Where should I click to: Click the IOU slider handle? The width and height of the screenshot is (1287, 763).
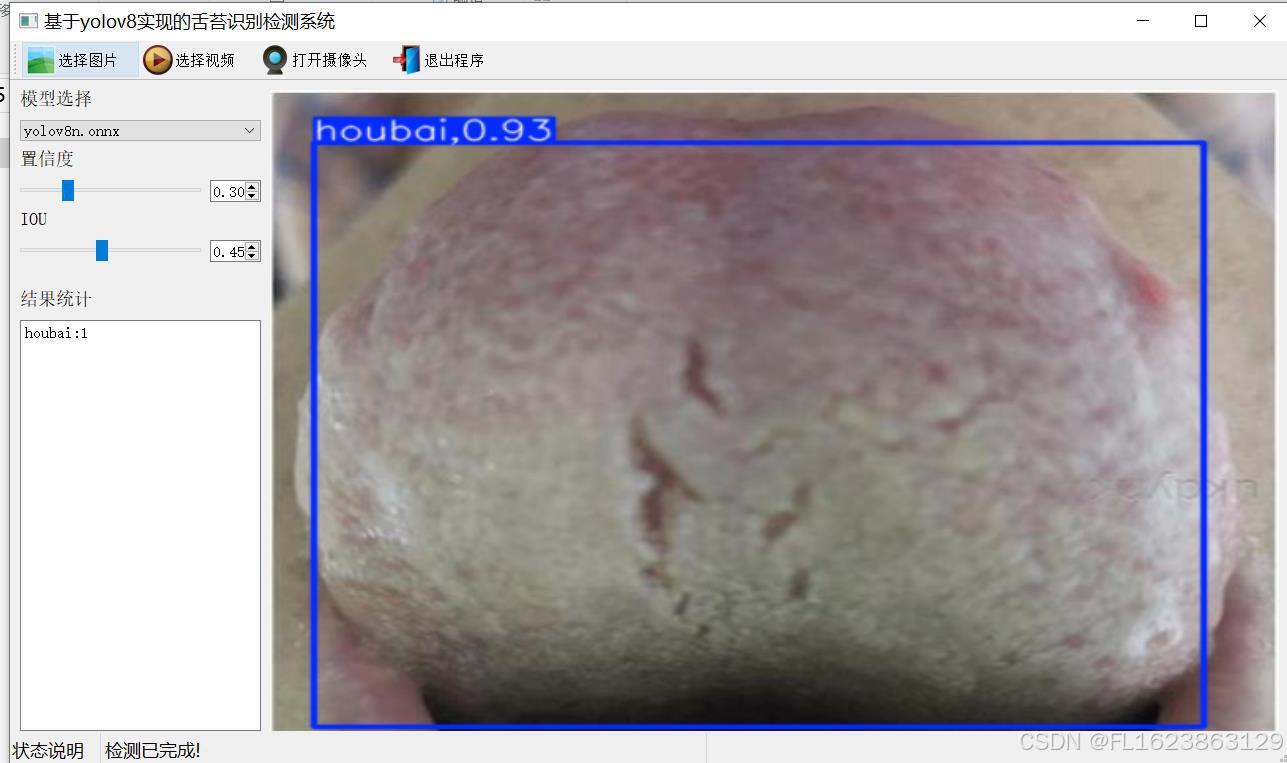(x=102, y=250)
